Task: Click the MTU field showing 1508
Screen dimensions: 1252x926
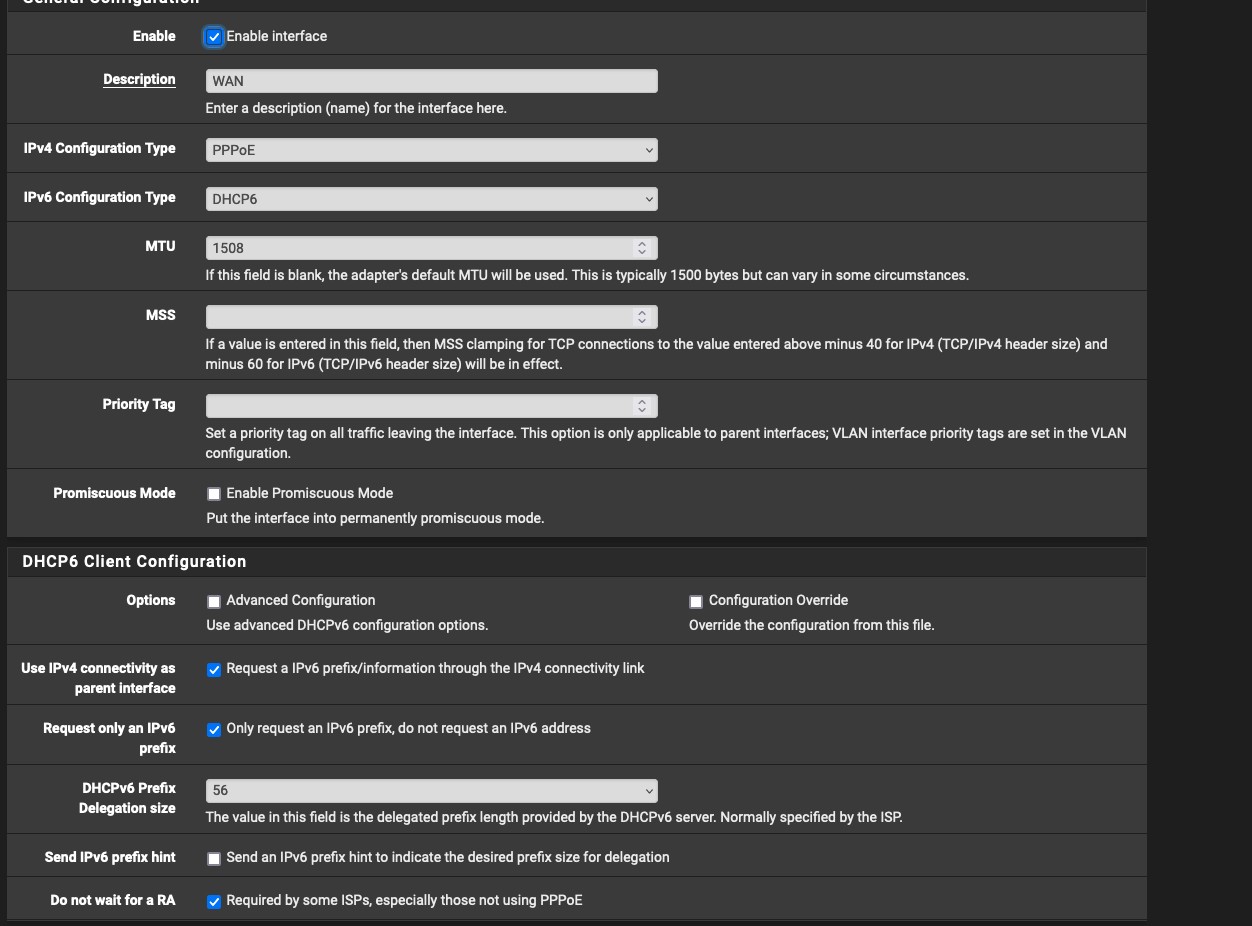Action: tap(420, 248)
